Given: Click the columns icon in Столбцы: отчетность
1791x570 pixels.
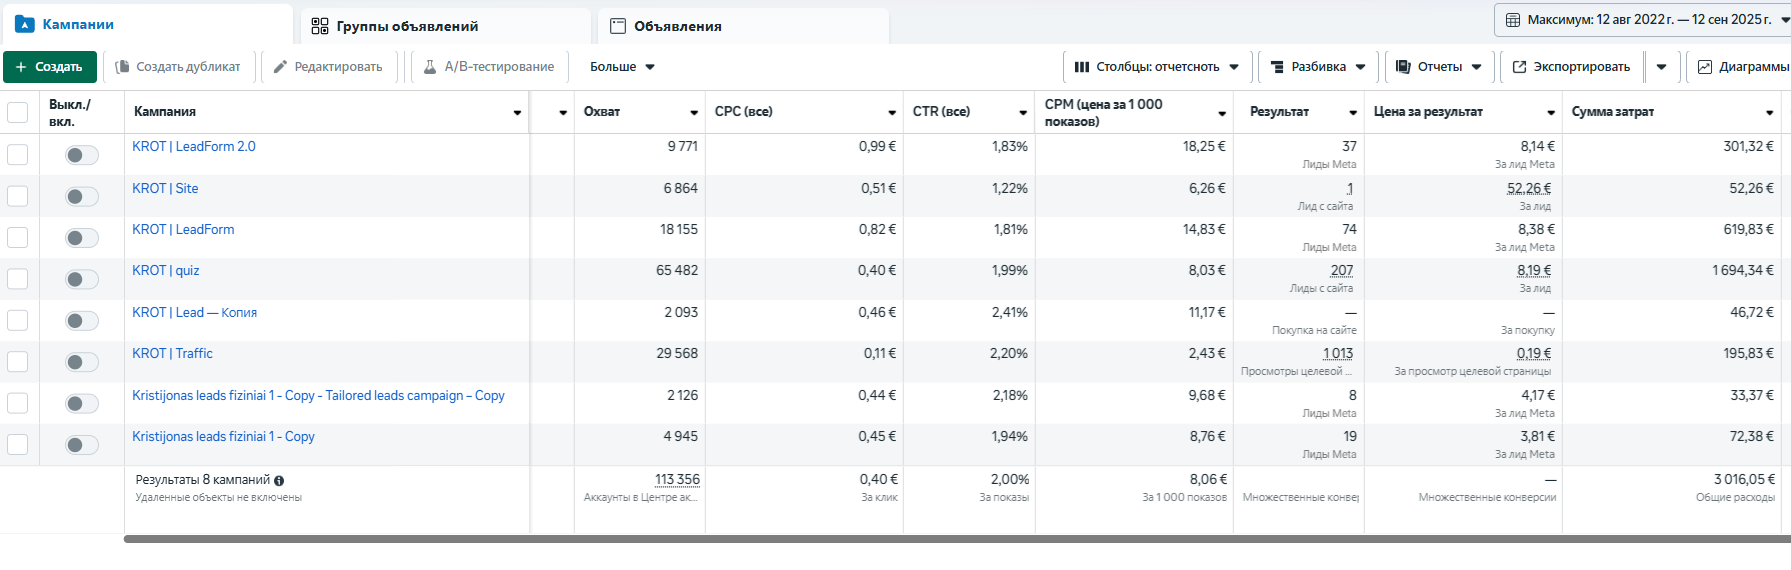Looking at the screenshot, I should click(1082, 67).
